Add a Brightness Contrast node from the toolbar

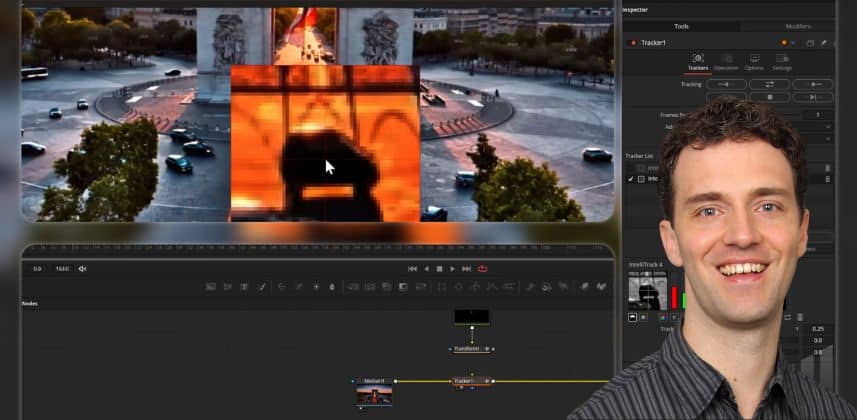click(316, 286)
